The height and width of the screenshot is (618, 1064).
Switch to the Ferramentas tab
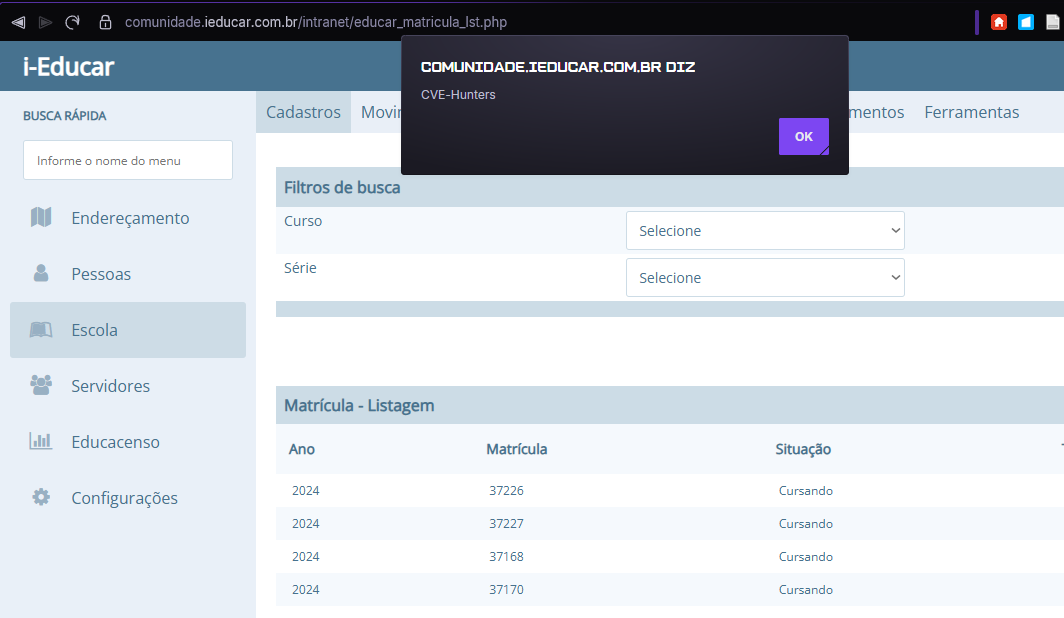(972, 112)
